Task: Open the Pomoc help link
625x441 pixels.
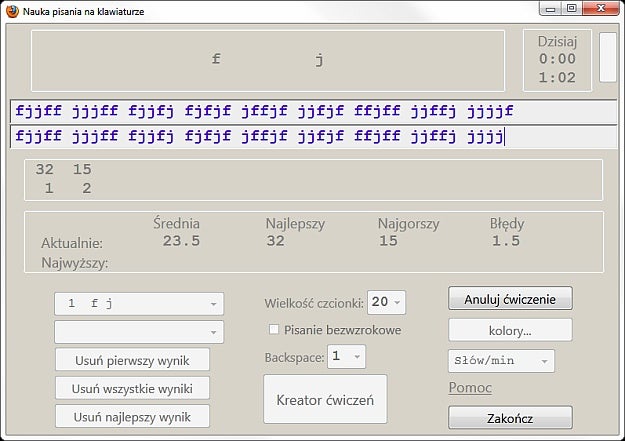Action: pyautogui.click(x=470, y=387)
